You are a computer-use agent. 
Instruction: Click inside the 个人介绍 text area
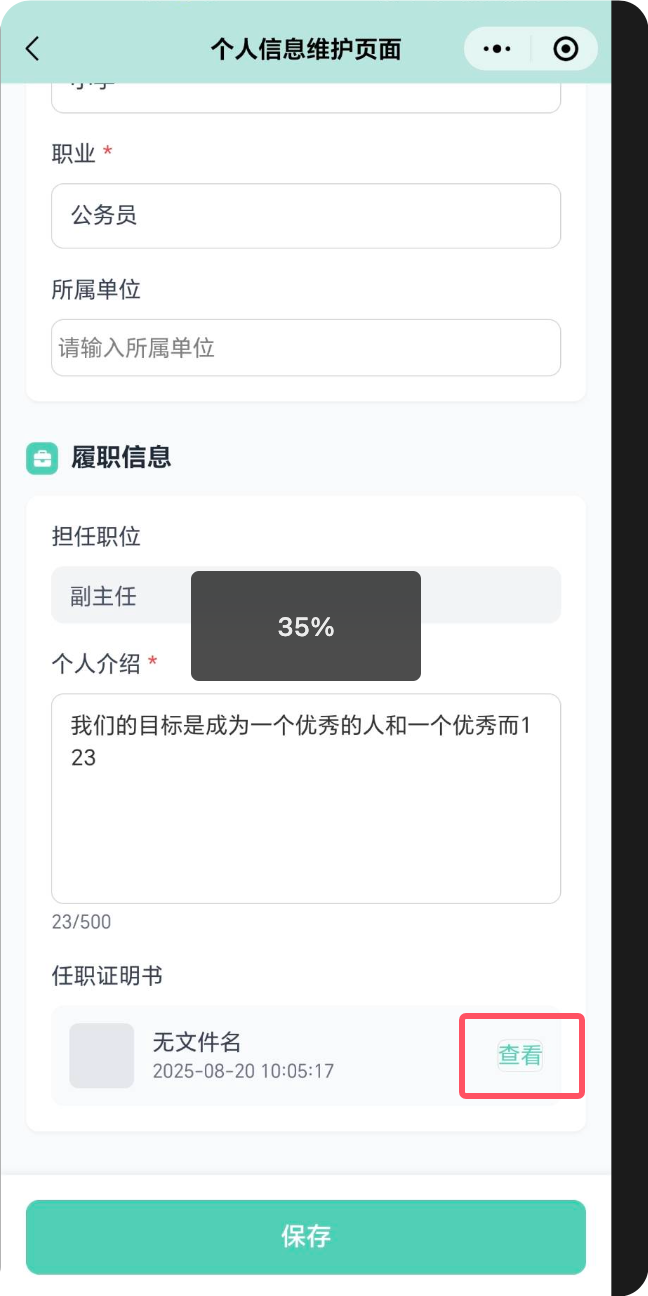pos(305,797)
